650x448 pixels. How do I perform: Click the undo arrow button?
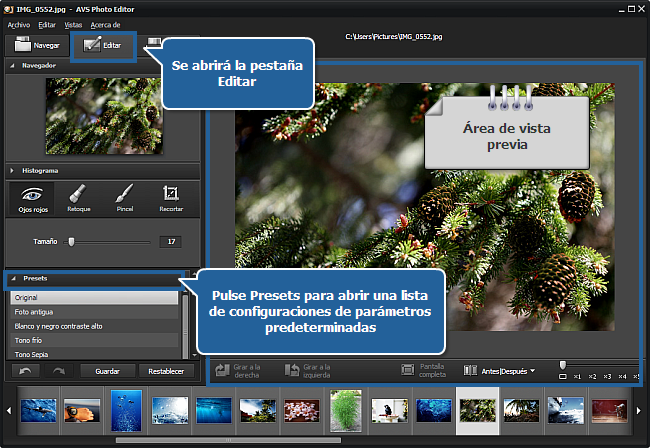point(25,371)
